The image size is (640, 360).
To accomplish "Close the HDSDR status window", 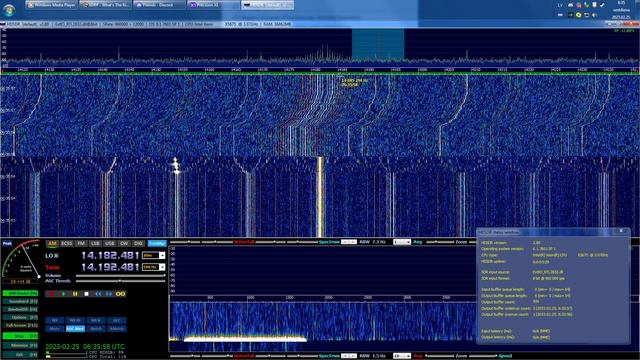I will 621,231.
